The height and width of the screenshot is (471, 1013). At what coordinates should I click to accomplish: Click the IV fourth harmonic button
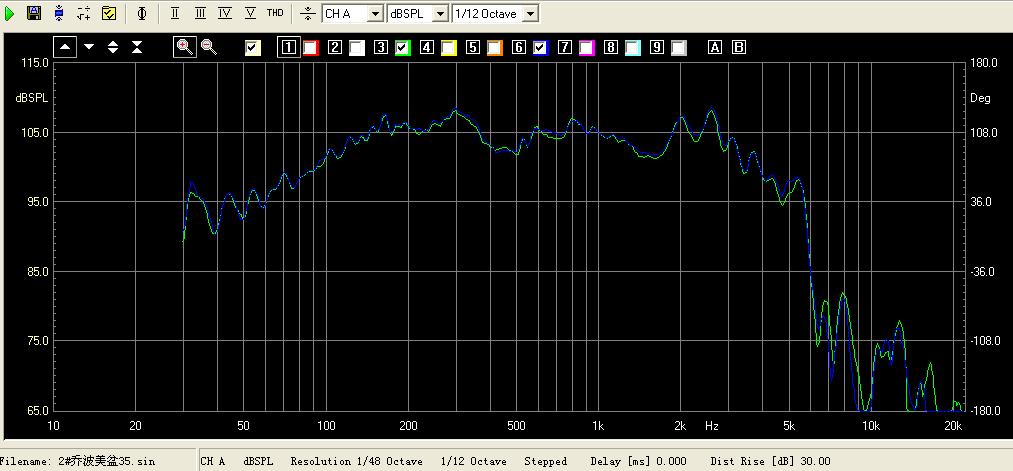pos(224,13)
